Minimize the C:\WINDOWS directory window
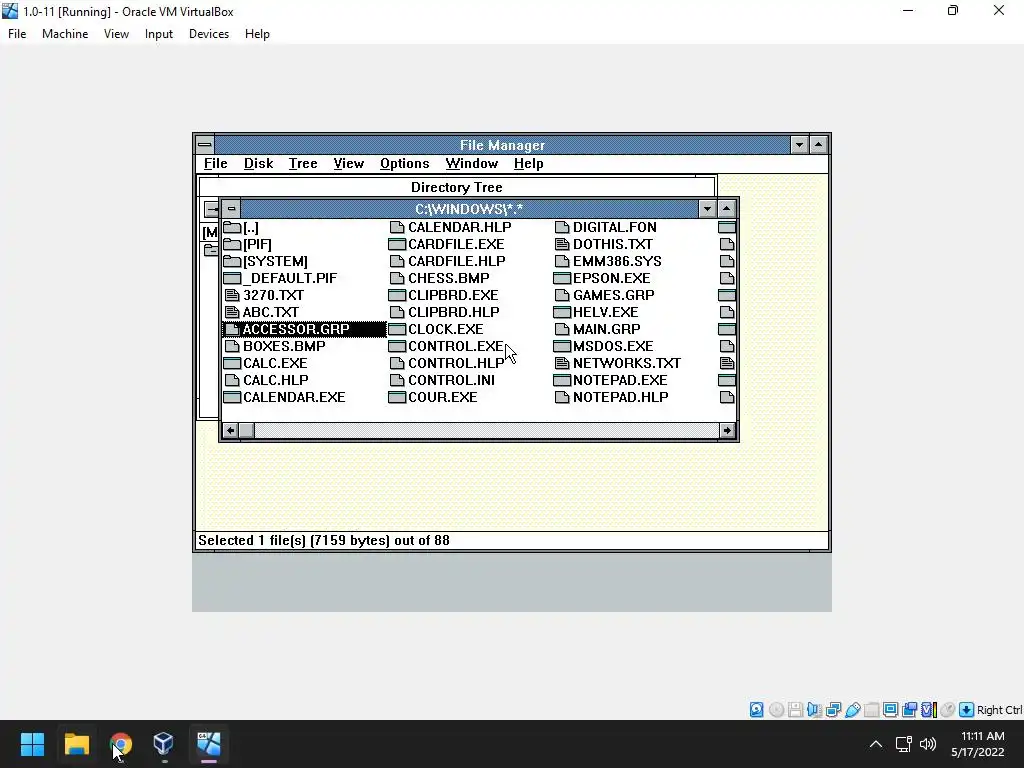The width and height of the screenshot is (1024, 768). 707,209
